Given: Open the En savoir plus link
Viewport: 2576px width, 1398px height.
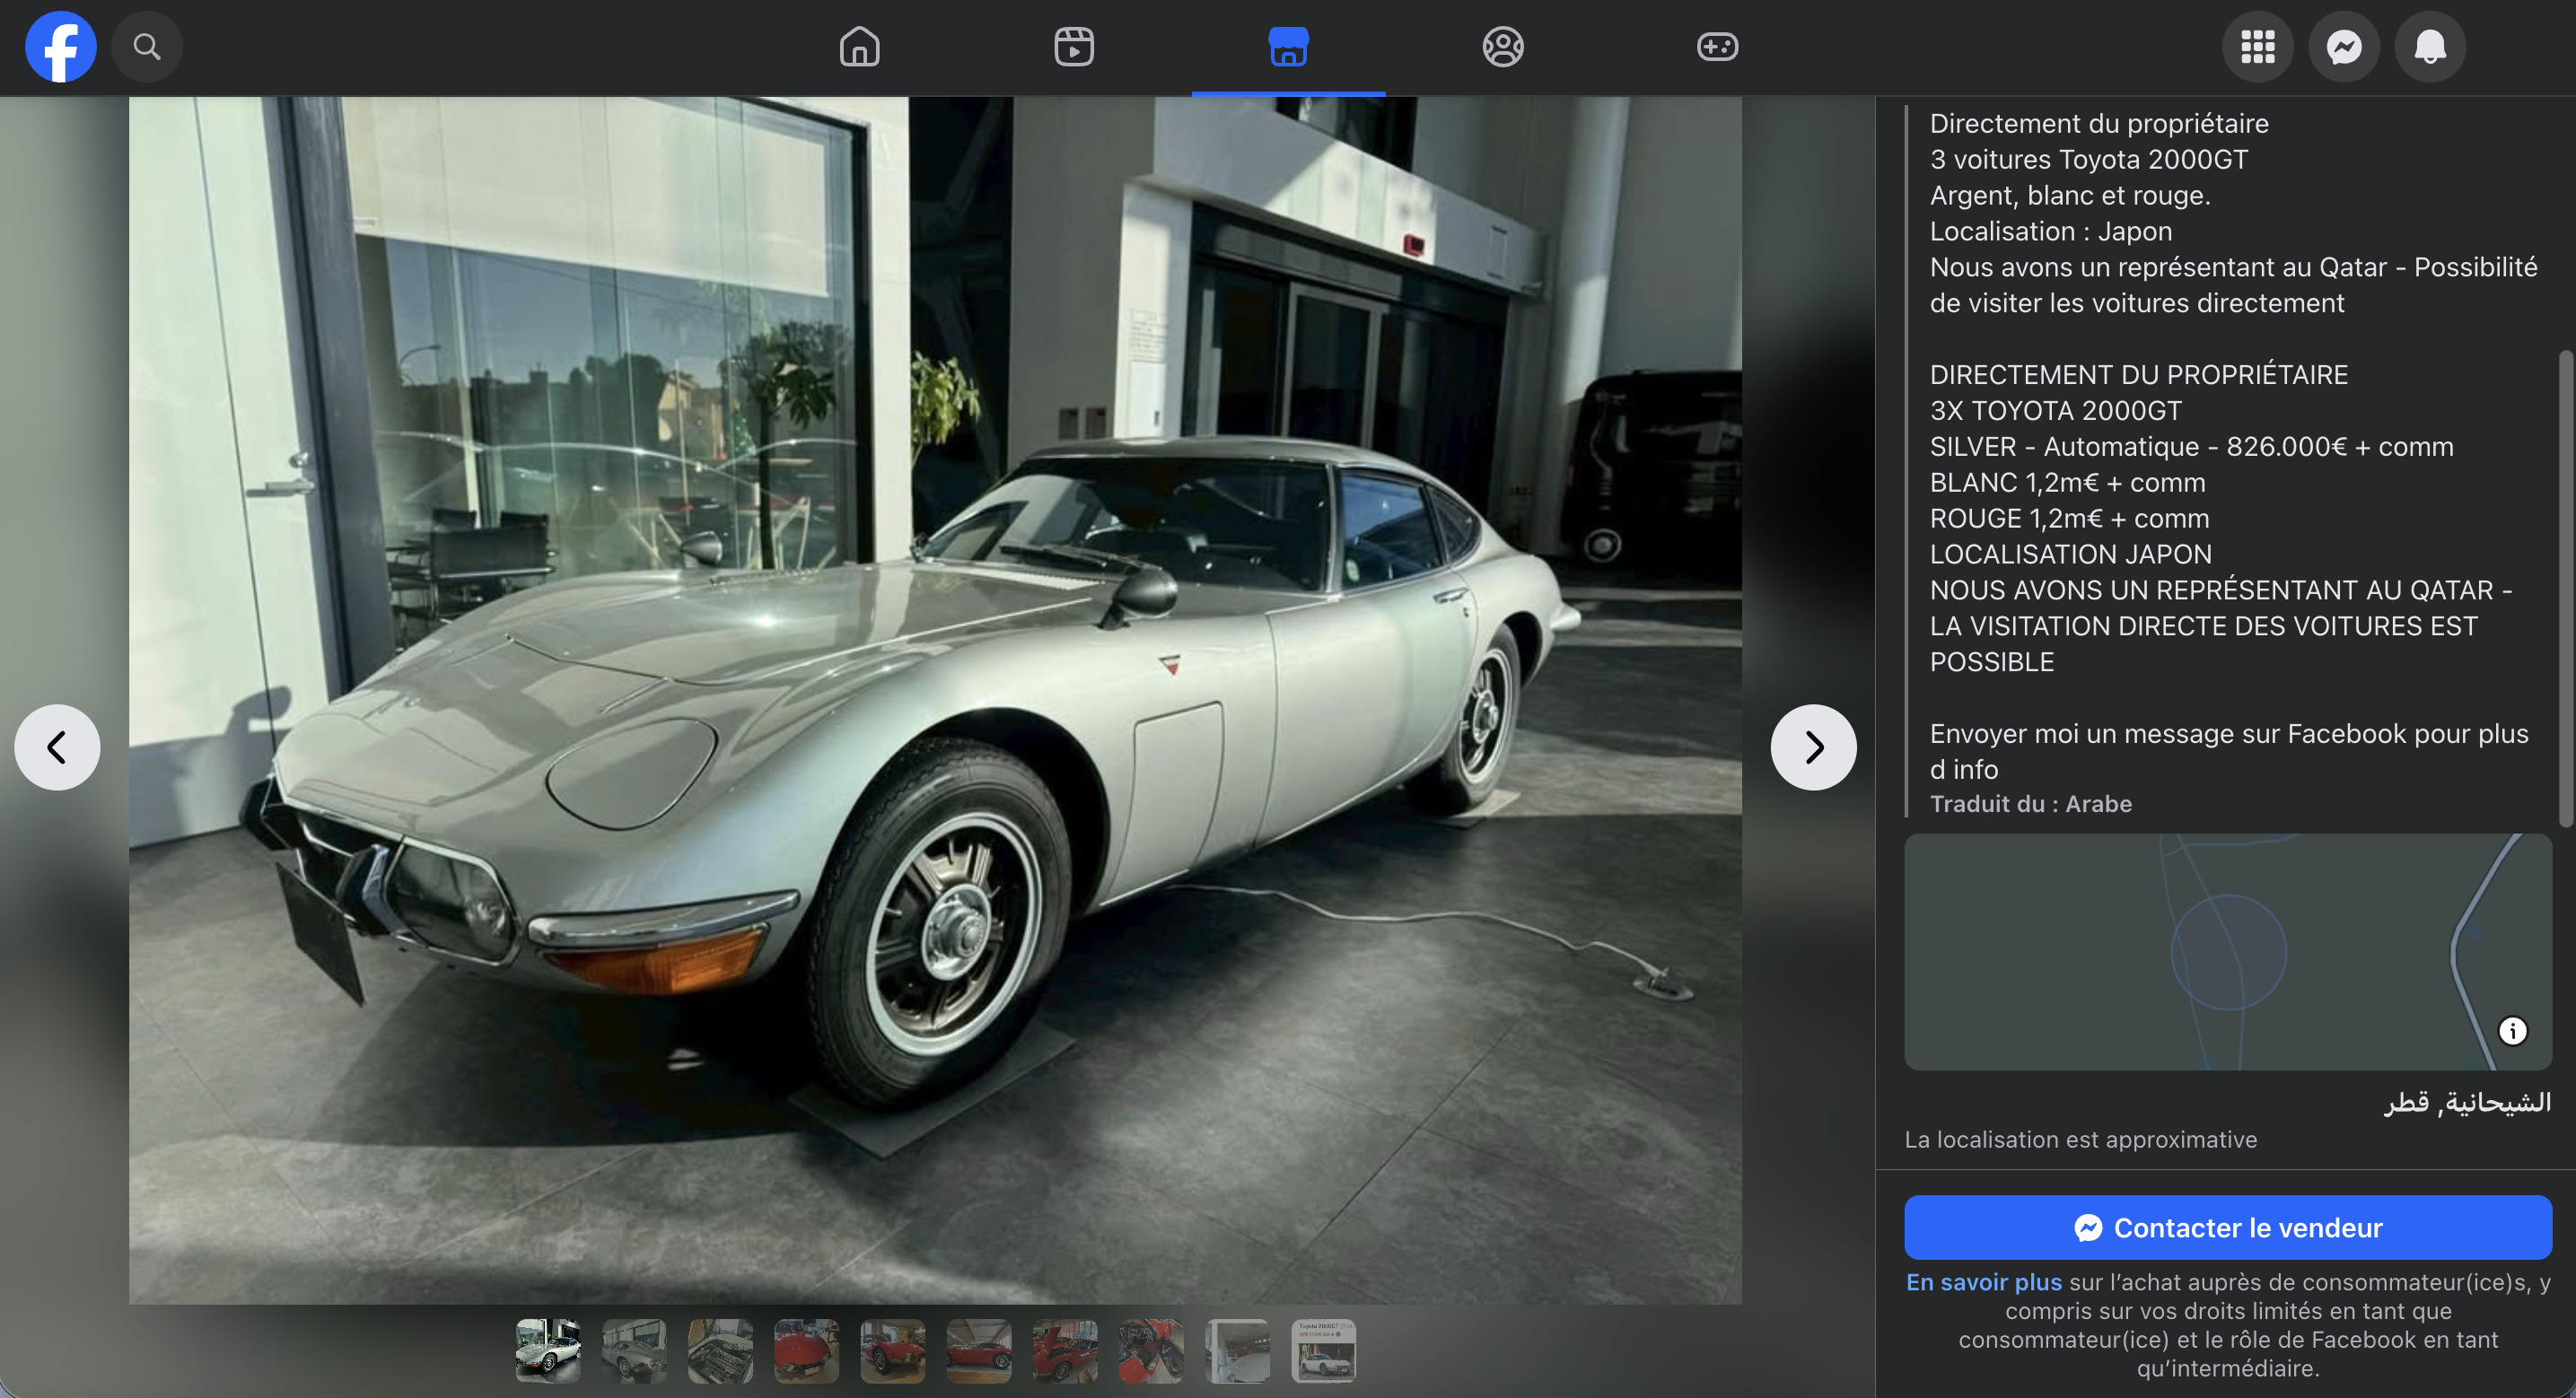Looking at the screenshot, I should click(x=1983, y=1282).
